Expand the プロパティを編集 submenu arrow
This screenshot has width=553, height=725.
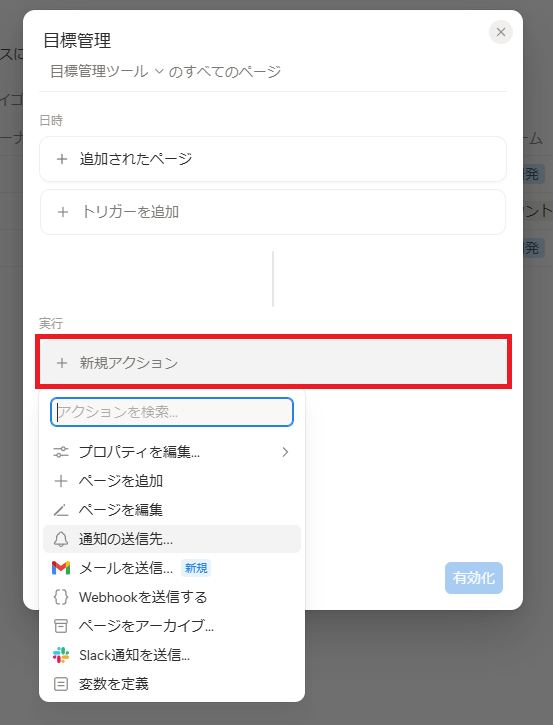[285, 452]
